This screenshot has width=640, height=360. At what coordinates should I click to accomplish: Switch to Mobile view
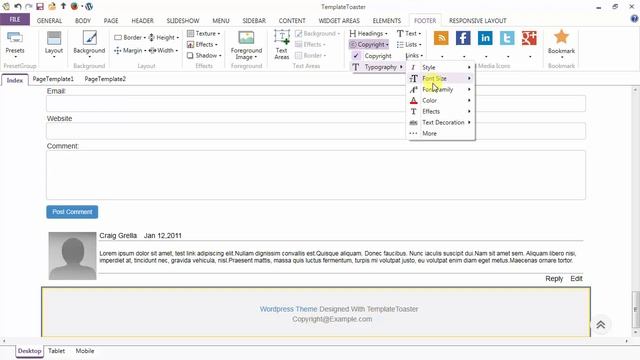click(85, 351)
